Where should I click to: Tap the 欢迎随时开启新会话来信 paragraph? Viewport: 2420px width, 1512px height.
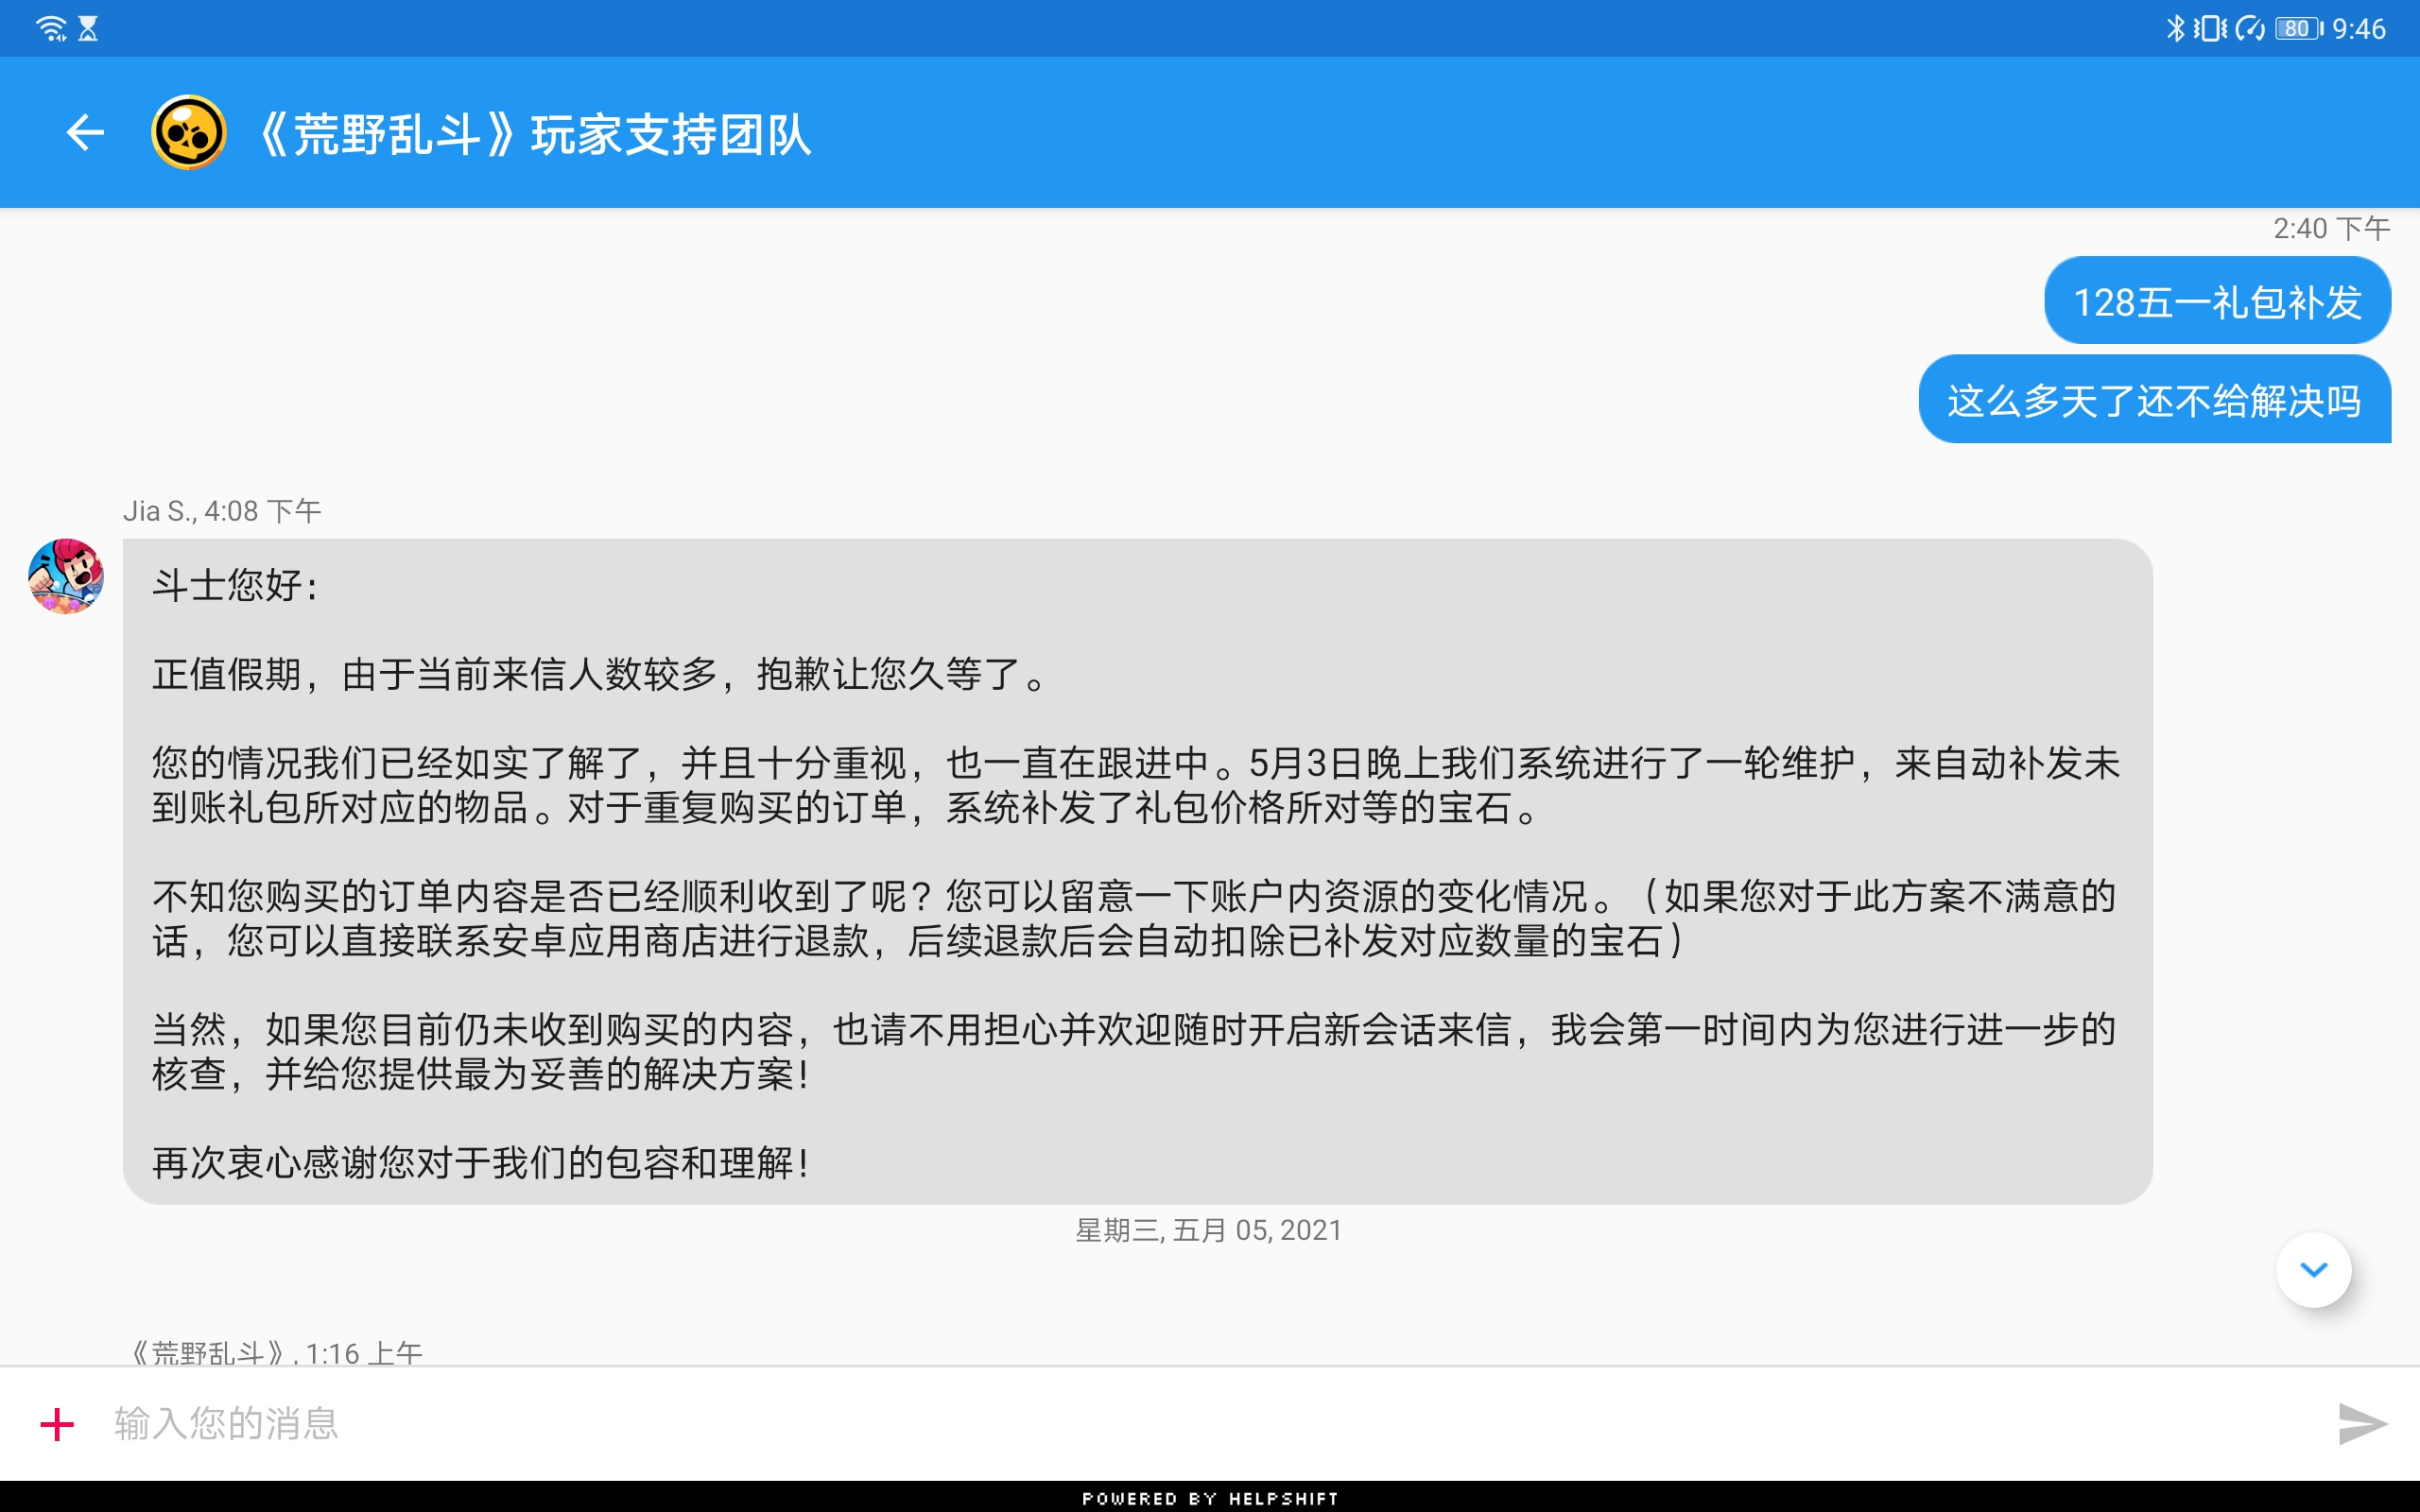tap(1134, 1052)
